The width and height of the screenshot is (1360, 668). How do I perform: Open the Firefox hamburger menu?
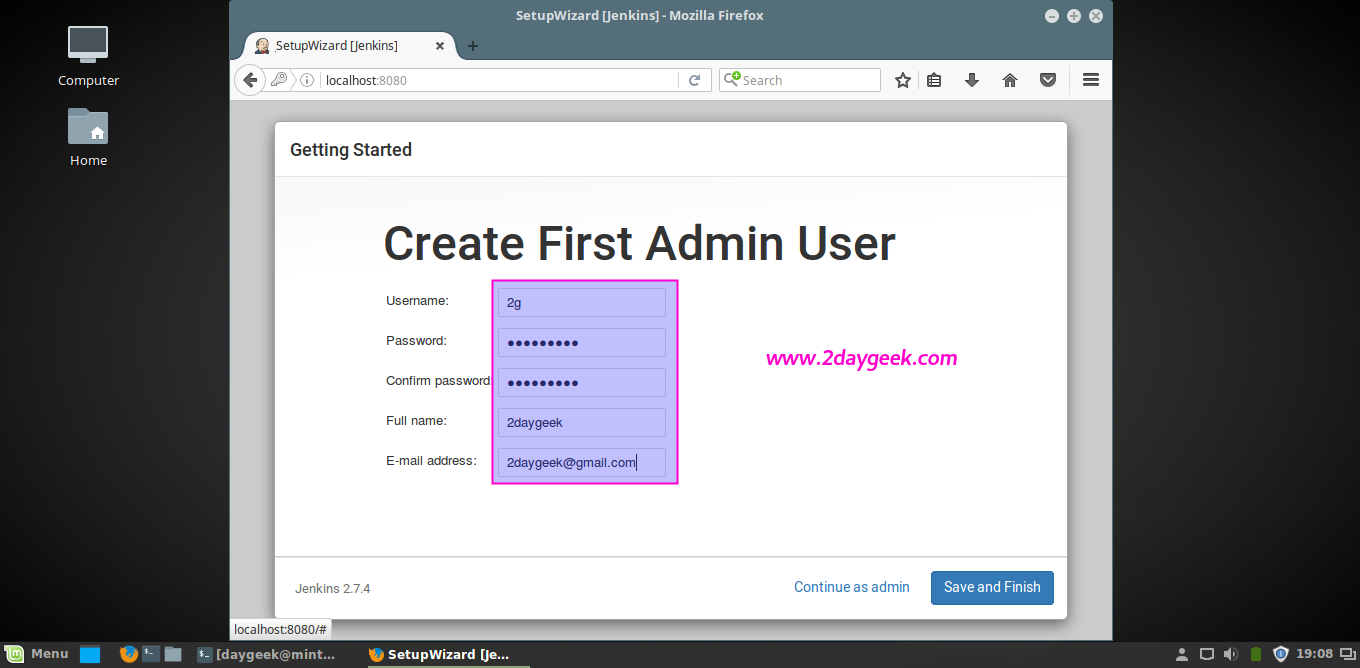[x=1091, y=80]
